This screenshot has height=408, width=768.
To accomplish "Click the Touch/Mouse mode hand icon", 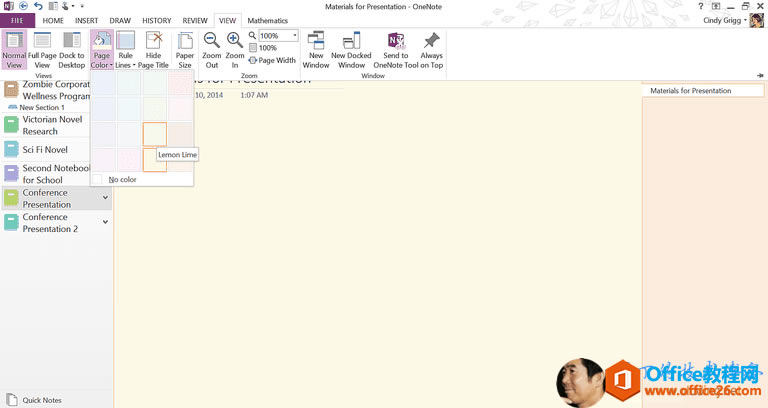I will click(x=66, y=6).
